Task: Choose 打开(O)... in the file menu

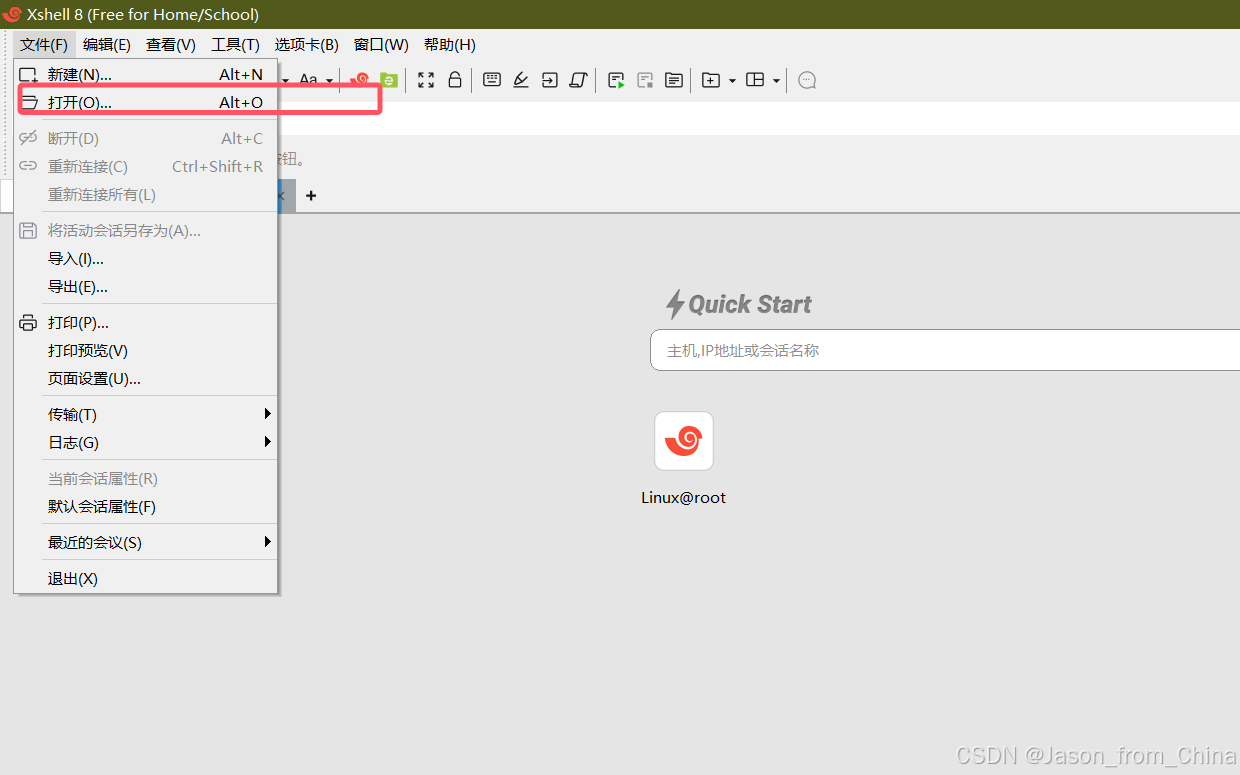Action: tap(146, 102)
